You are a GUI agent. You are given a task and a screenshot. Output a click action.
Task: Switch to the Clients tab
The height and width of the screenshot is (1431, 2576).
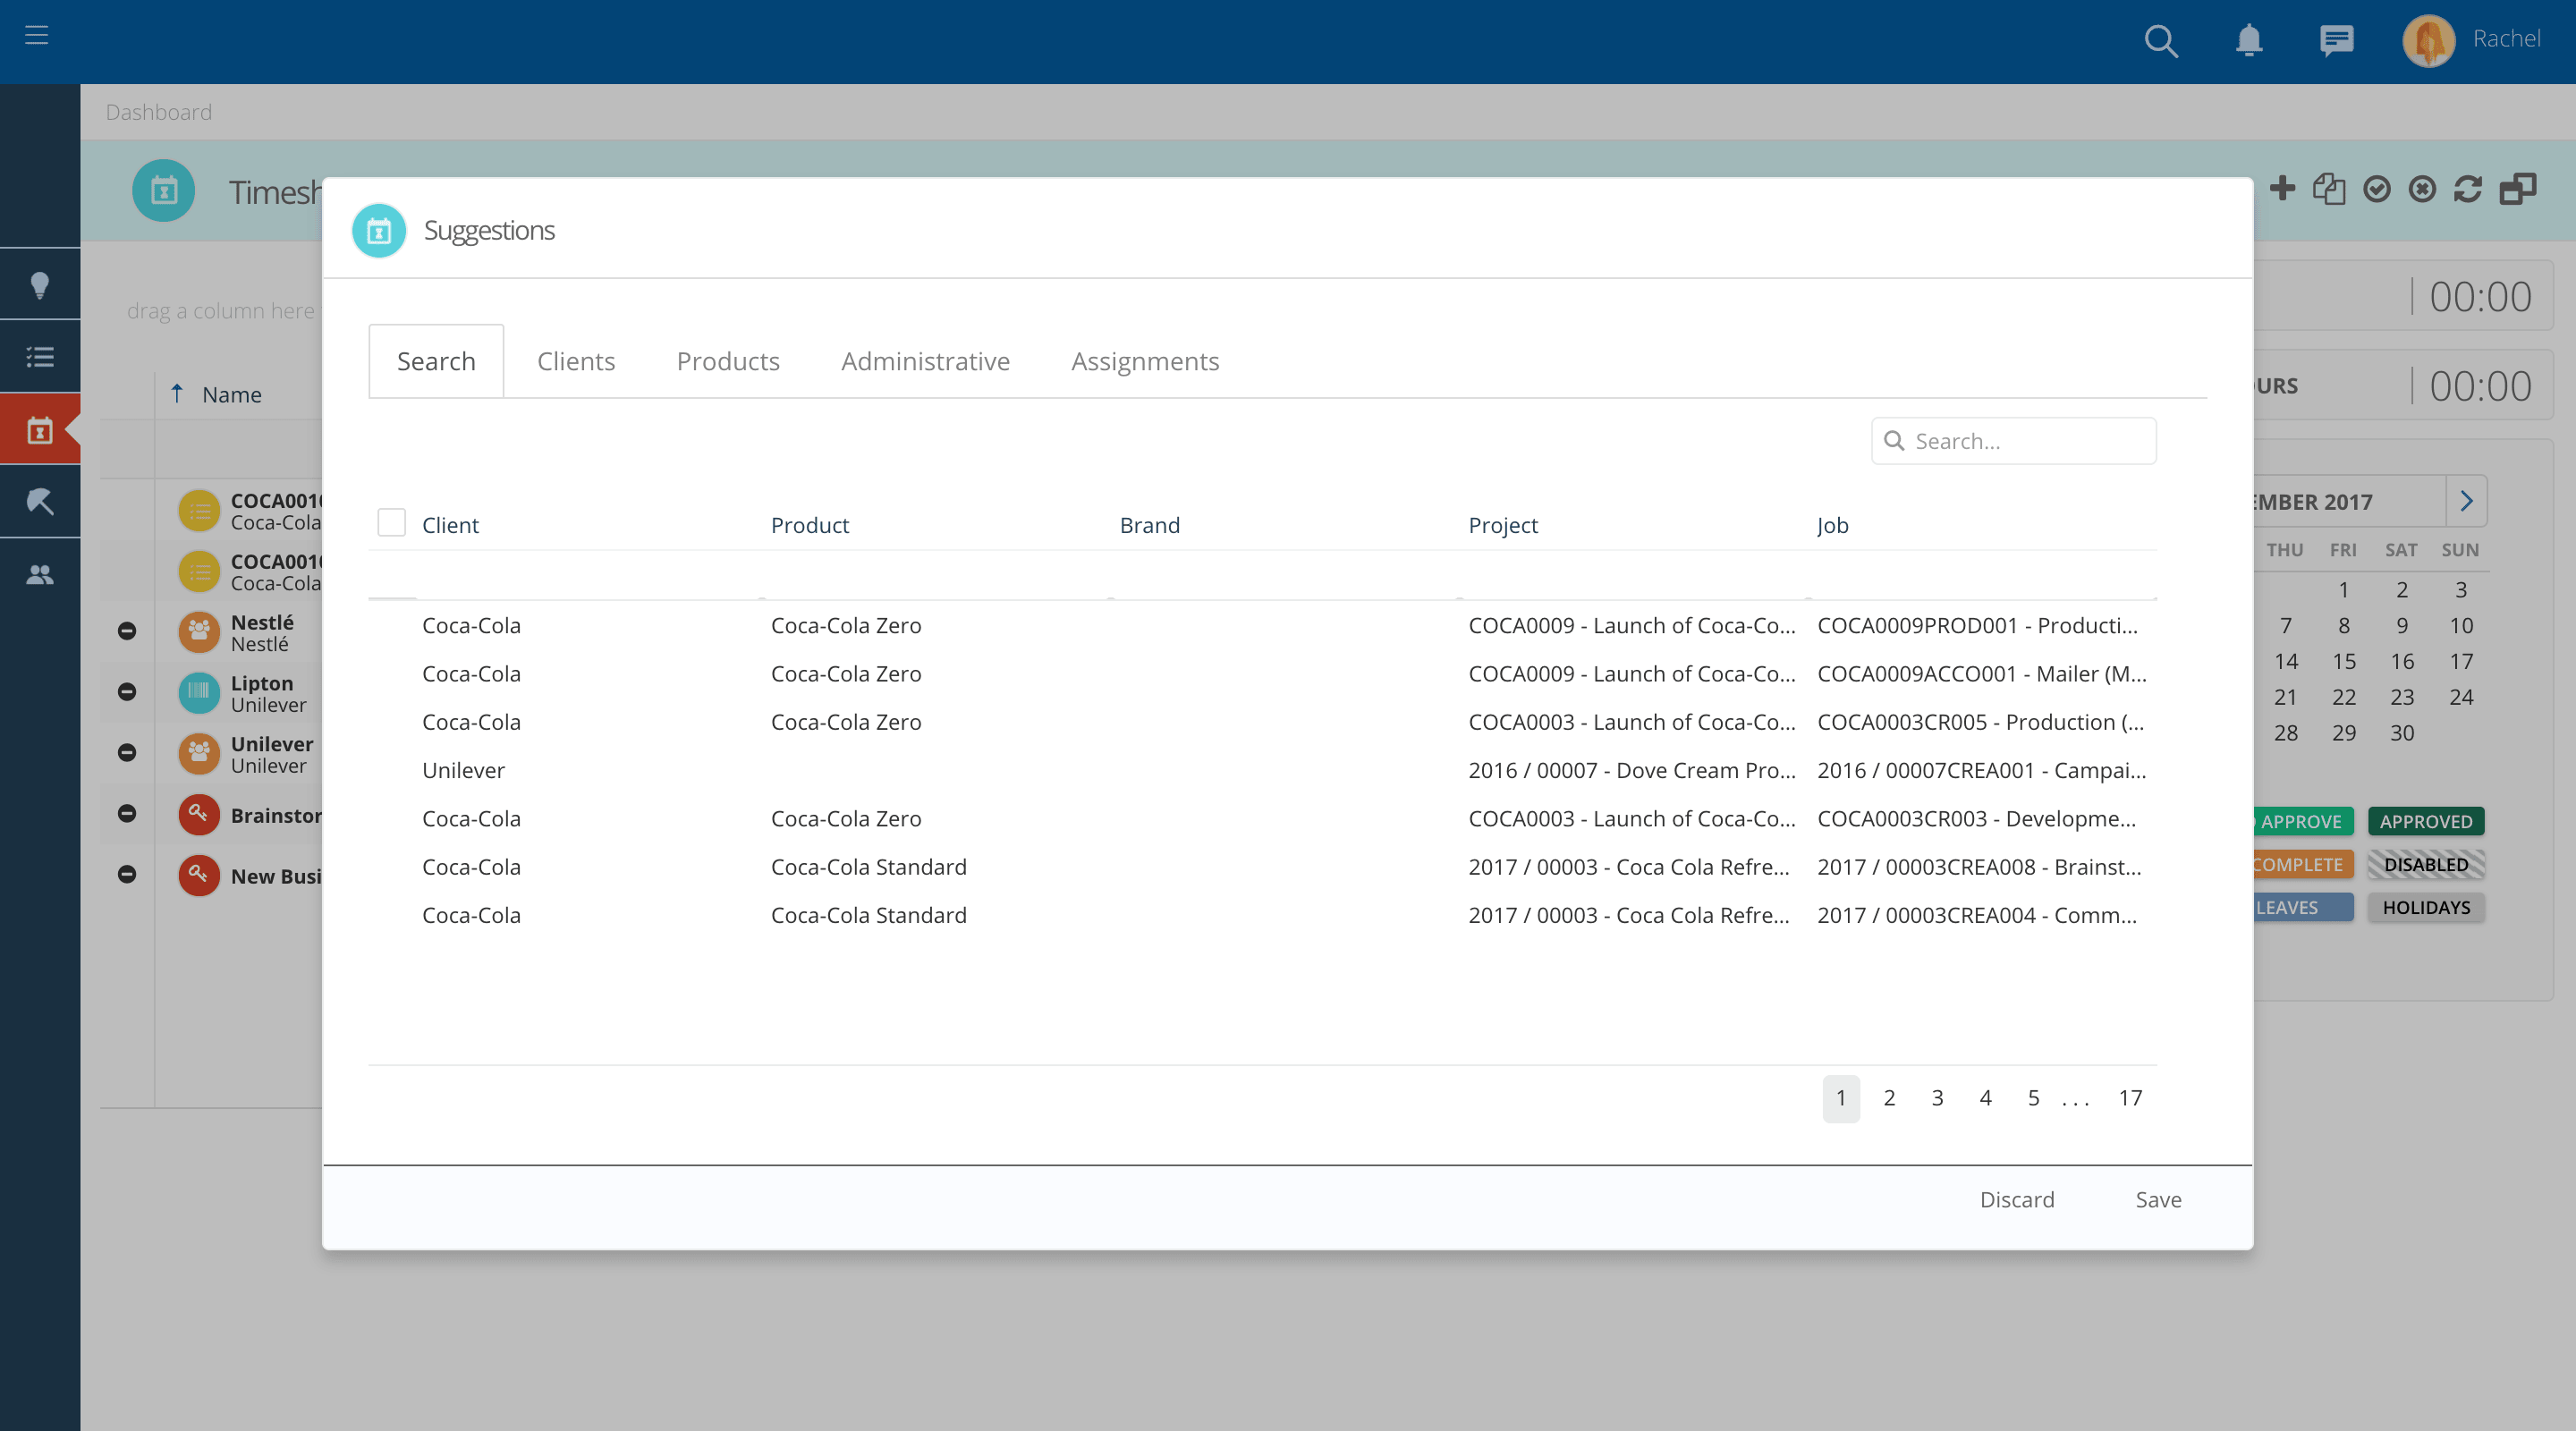tap(576, 361)
